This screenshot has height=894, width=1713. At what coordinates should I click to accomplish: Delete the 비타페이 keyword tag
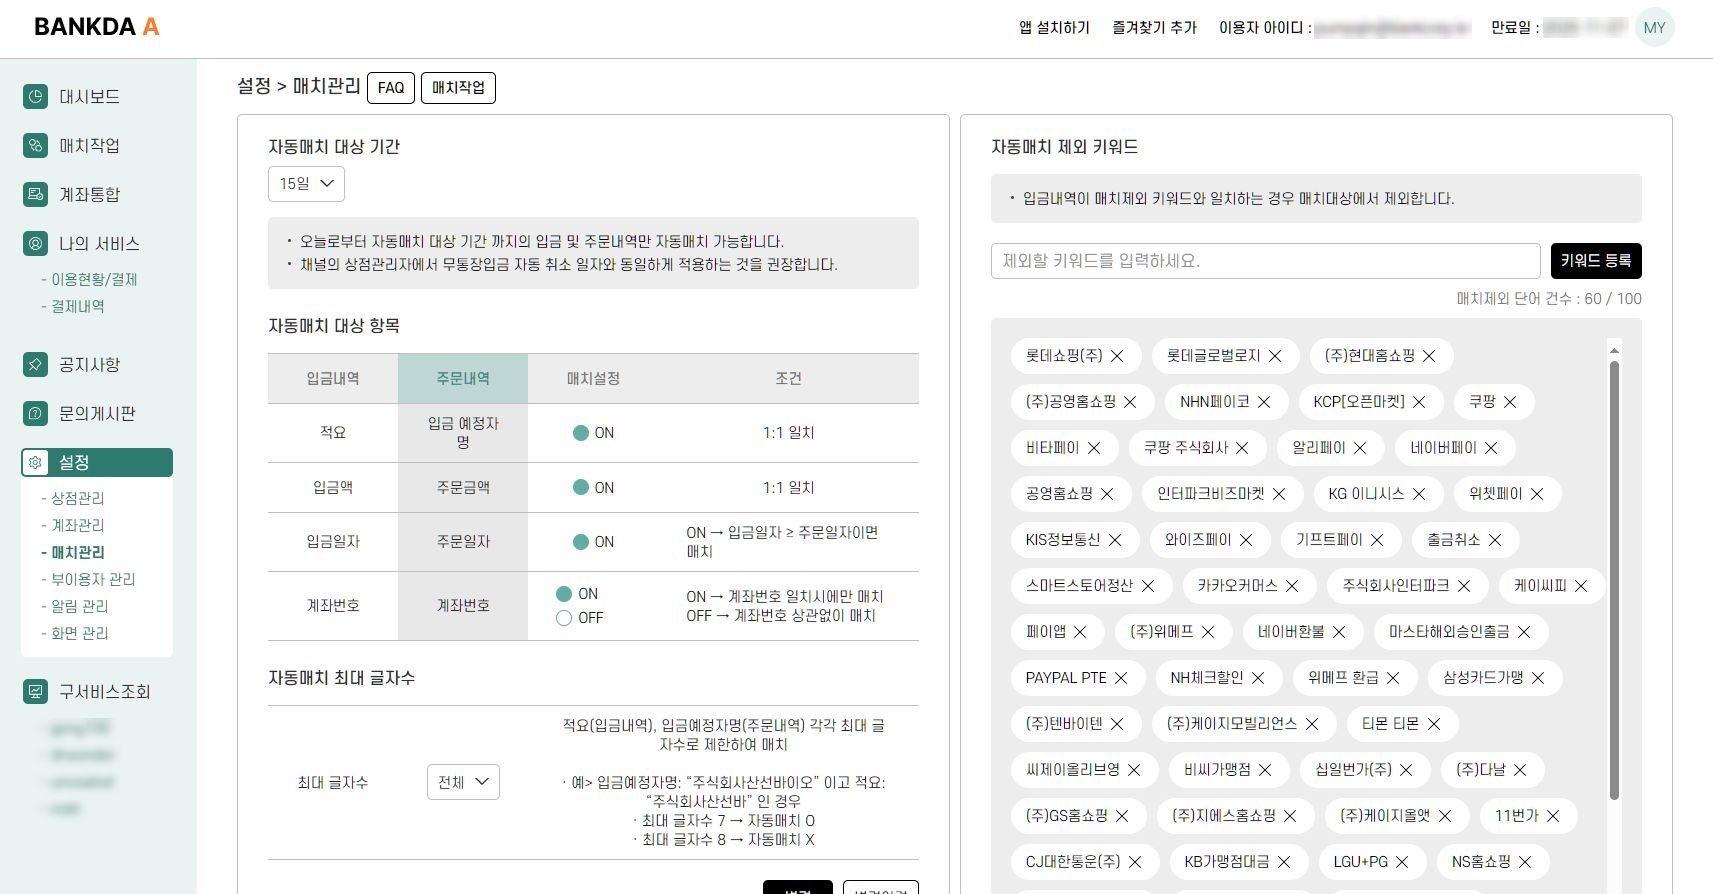click(1094, 448)
